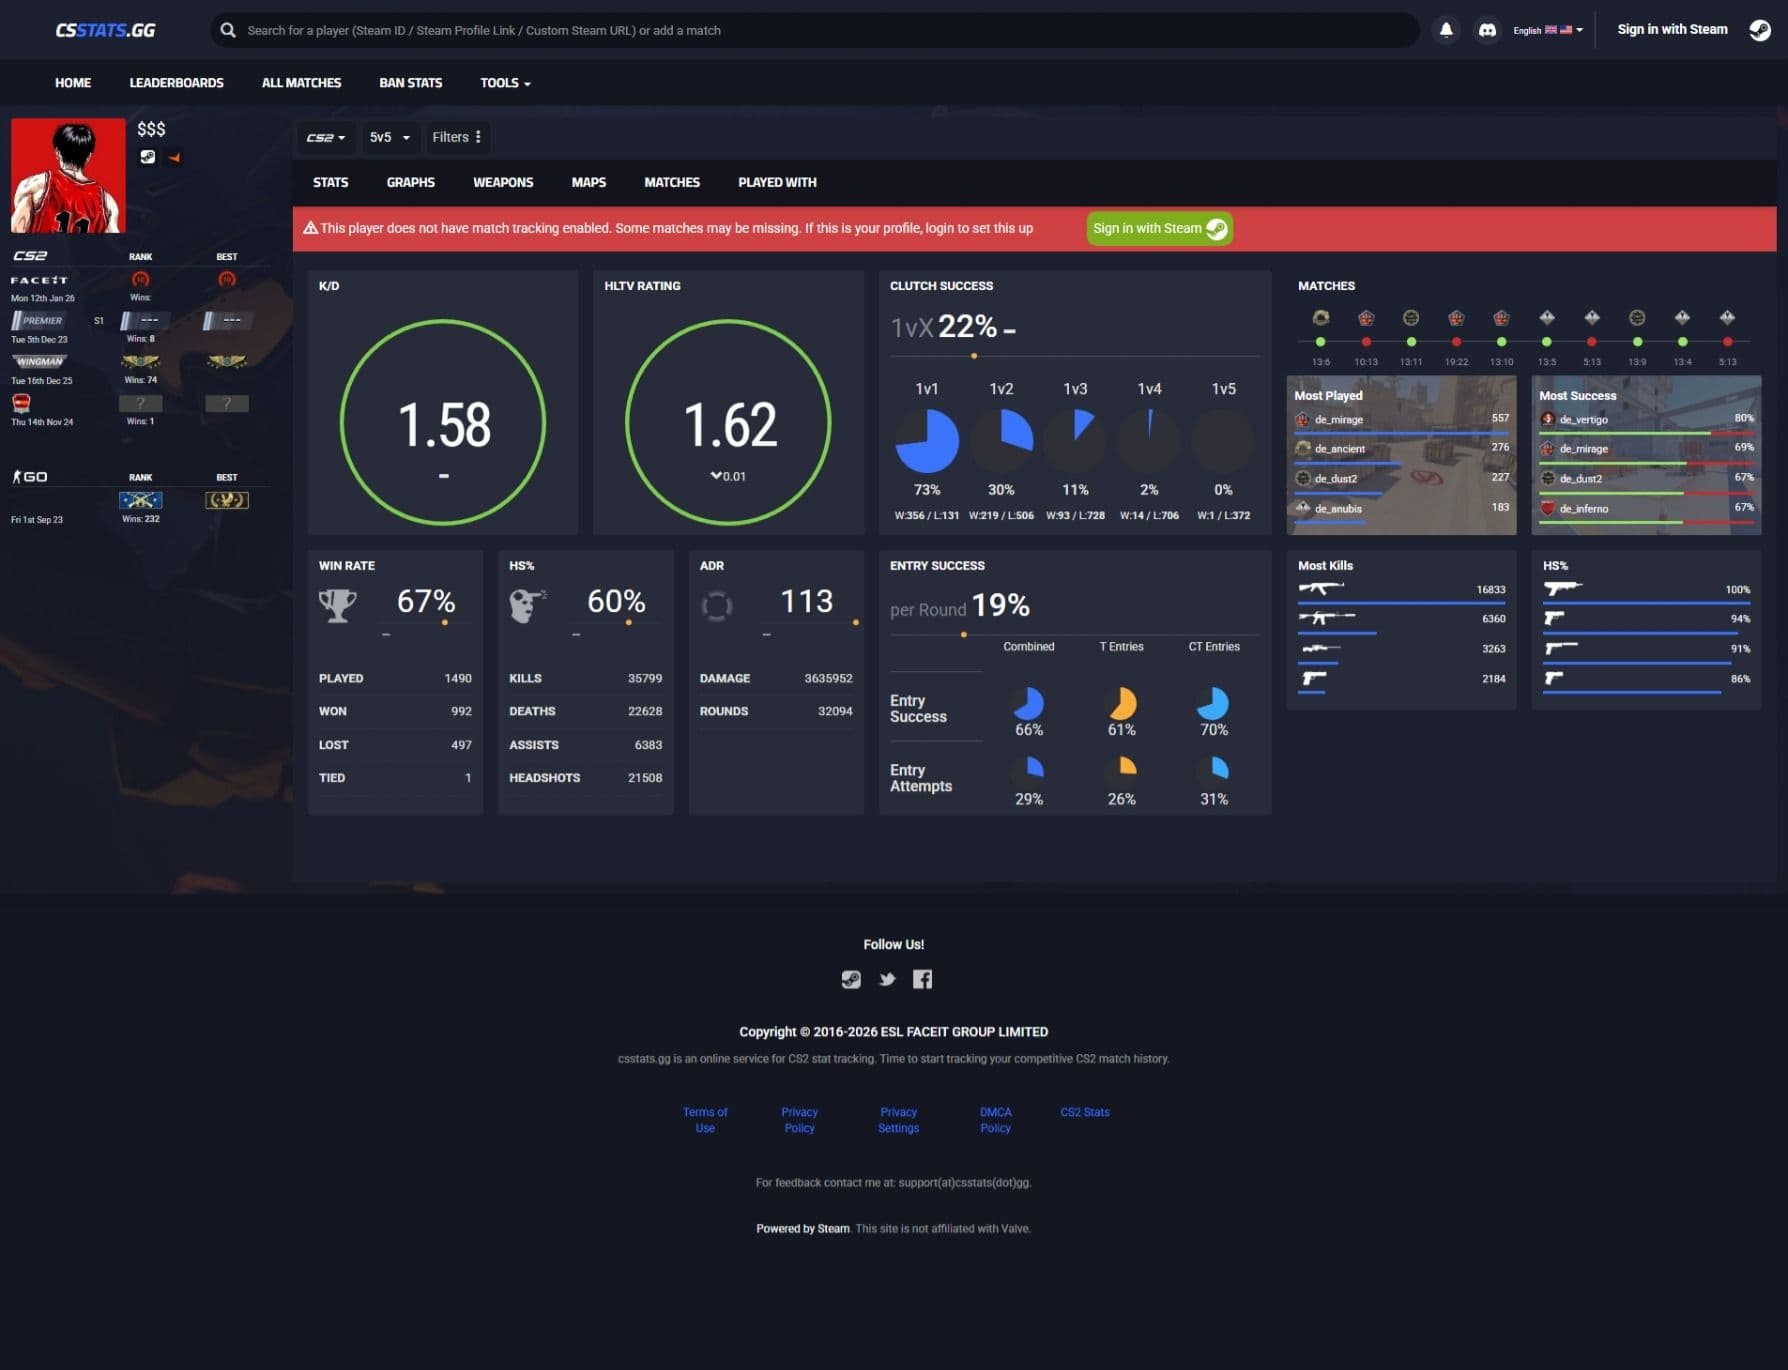Click Sign in with Steam in the red banner

1159,228
